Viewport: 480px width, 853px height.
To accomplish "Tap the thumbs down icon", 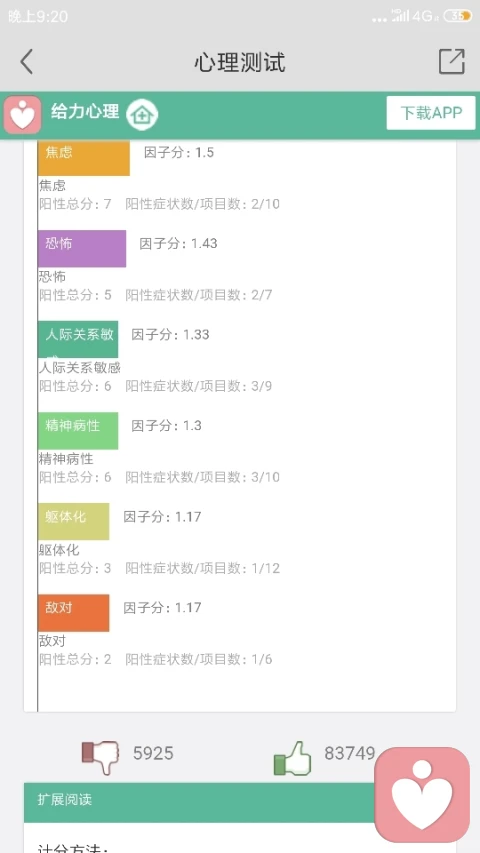I will [100, 756].
